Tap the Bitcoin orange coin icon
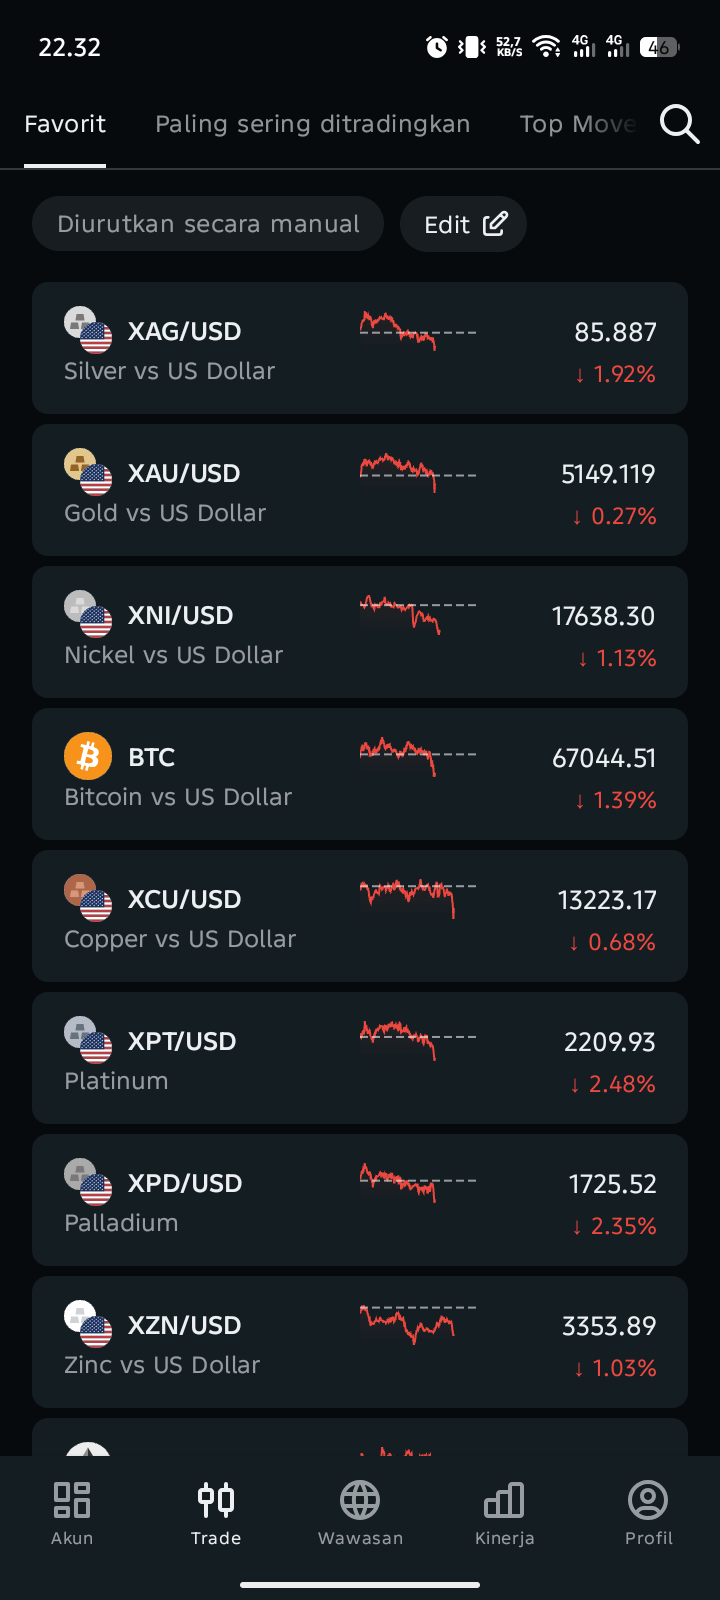Screen dimensions: 720x1600 click(x=88, y=756)
